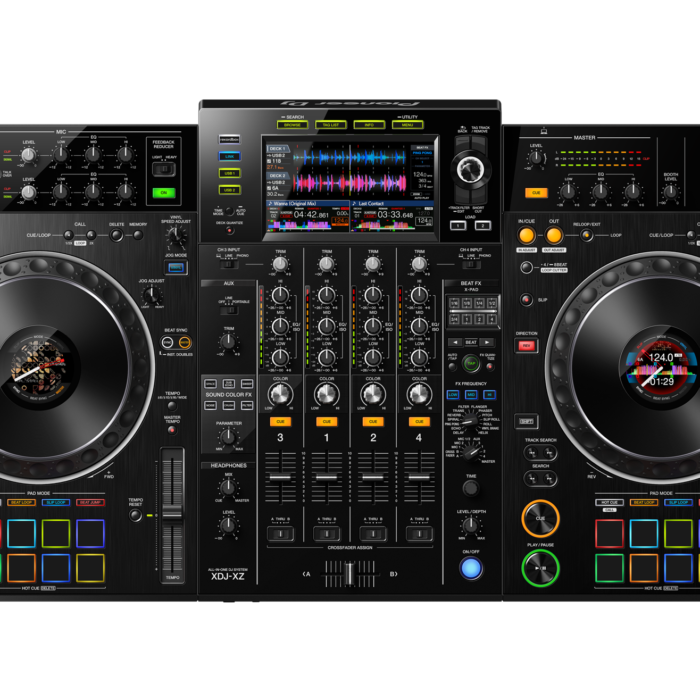This screenshot has width=700, height=700.
Task: Select the USB 1 source button
Action: (x=229, y=173)
